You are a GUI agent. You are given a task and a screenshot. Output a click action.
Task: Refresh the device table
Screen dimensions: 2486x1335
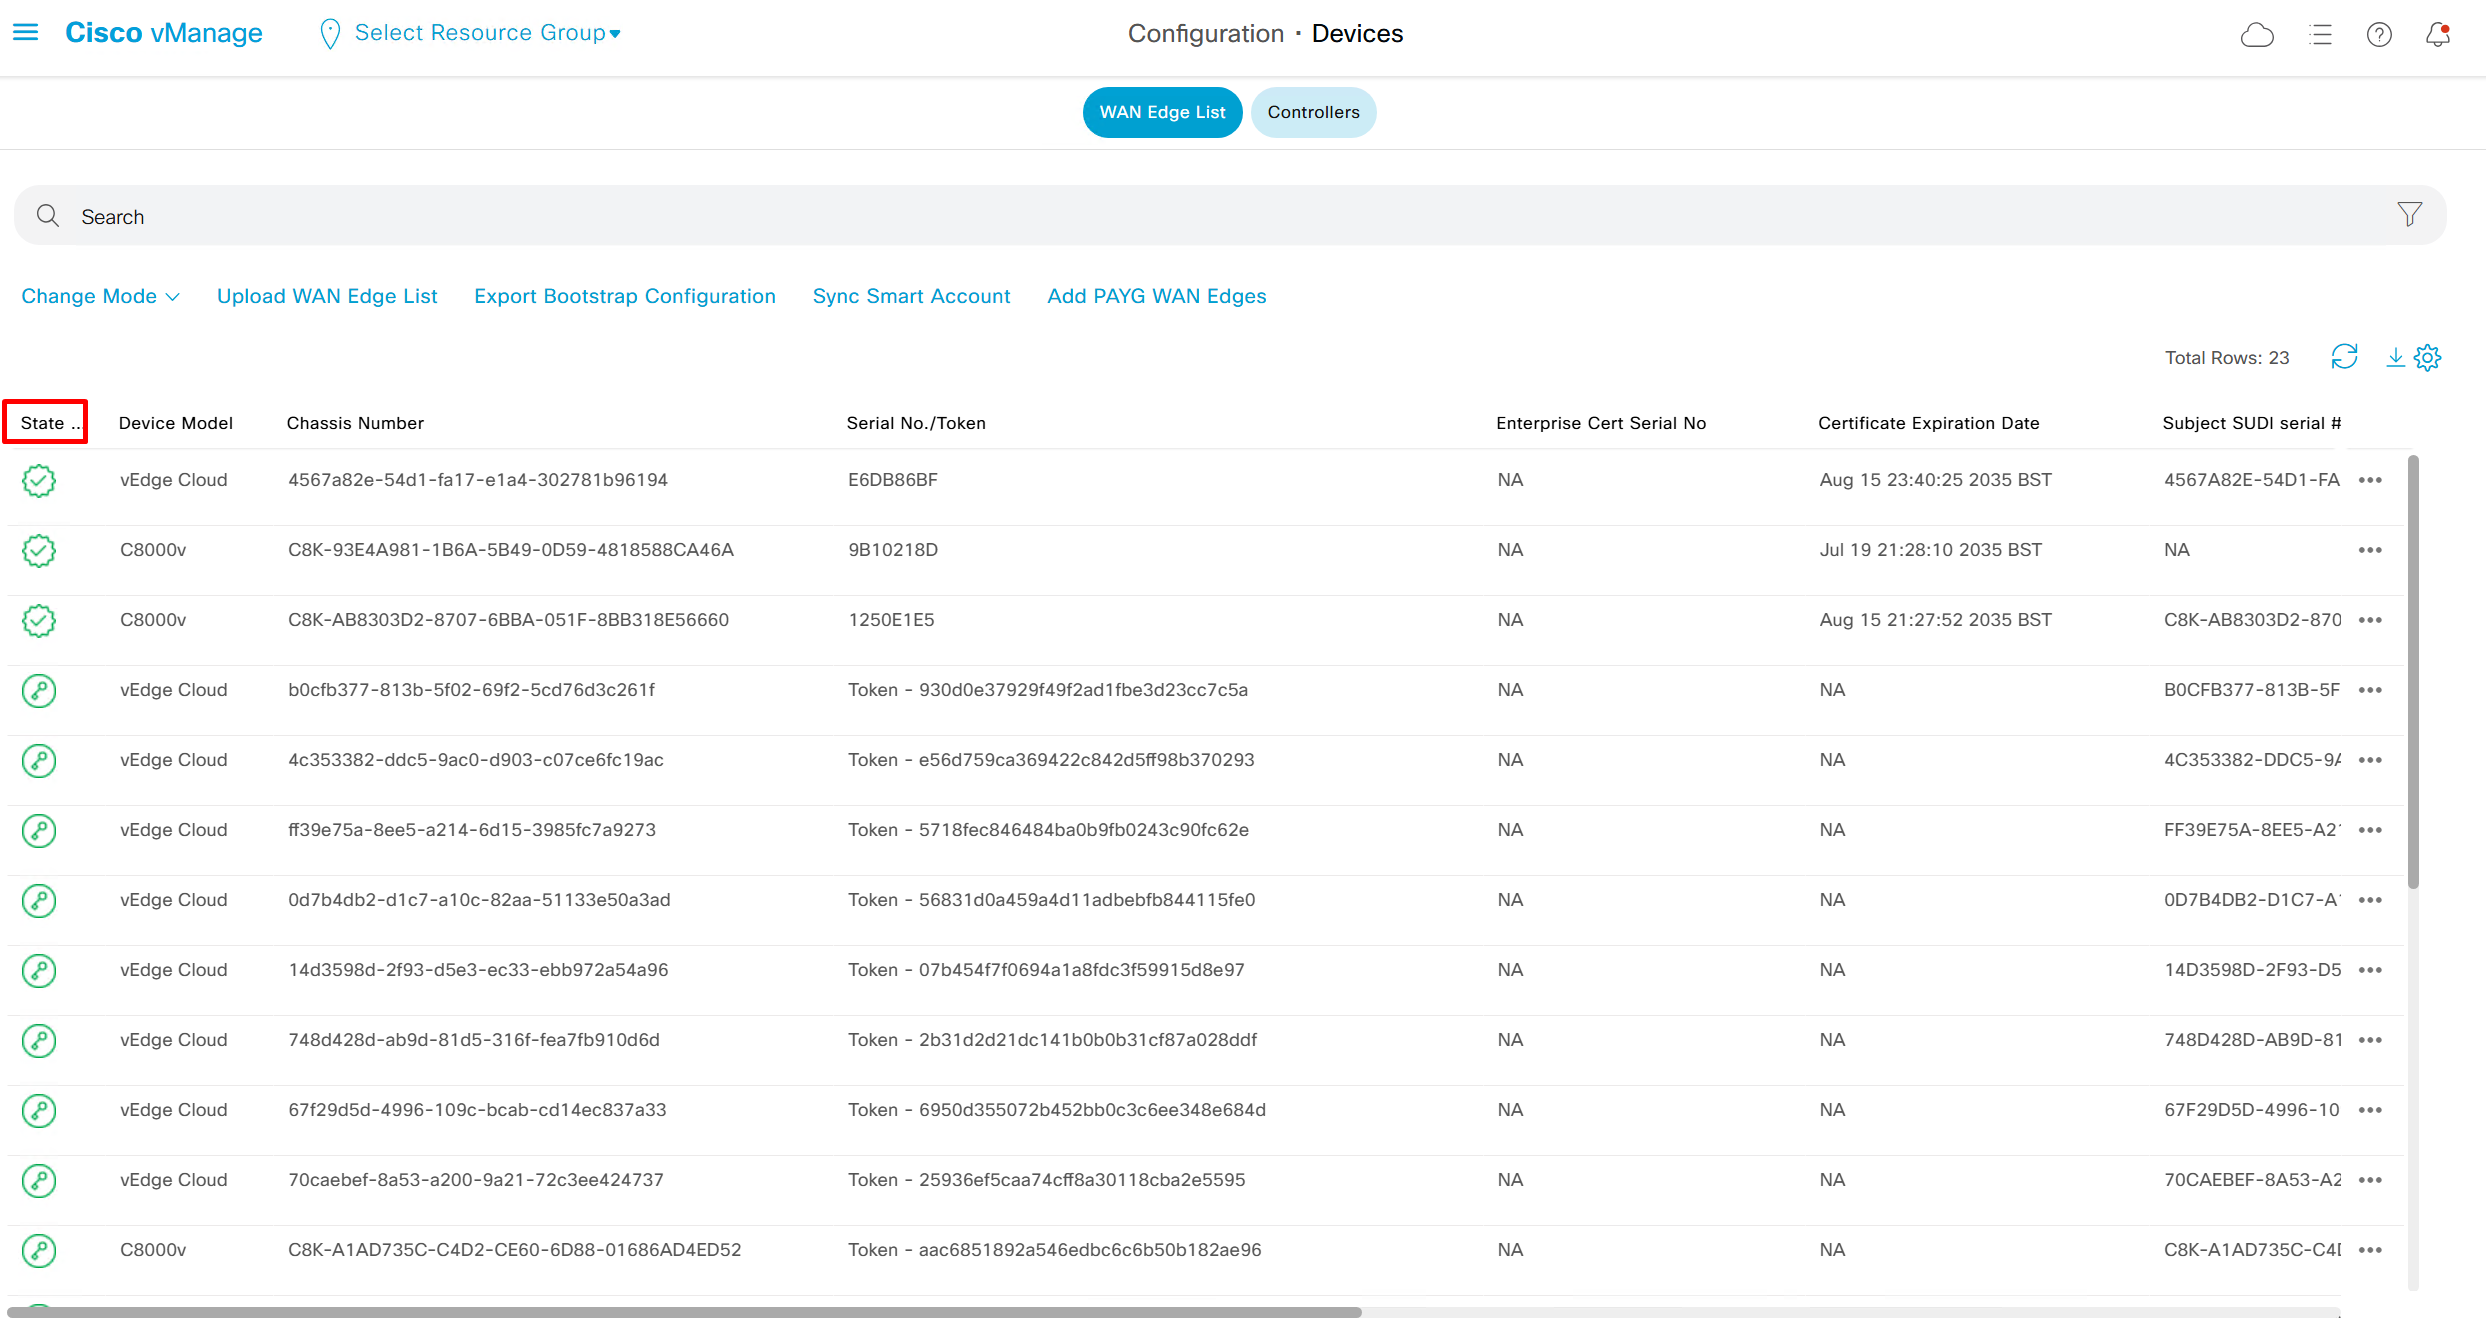coord(2344,357)
